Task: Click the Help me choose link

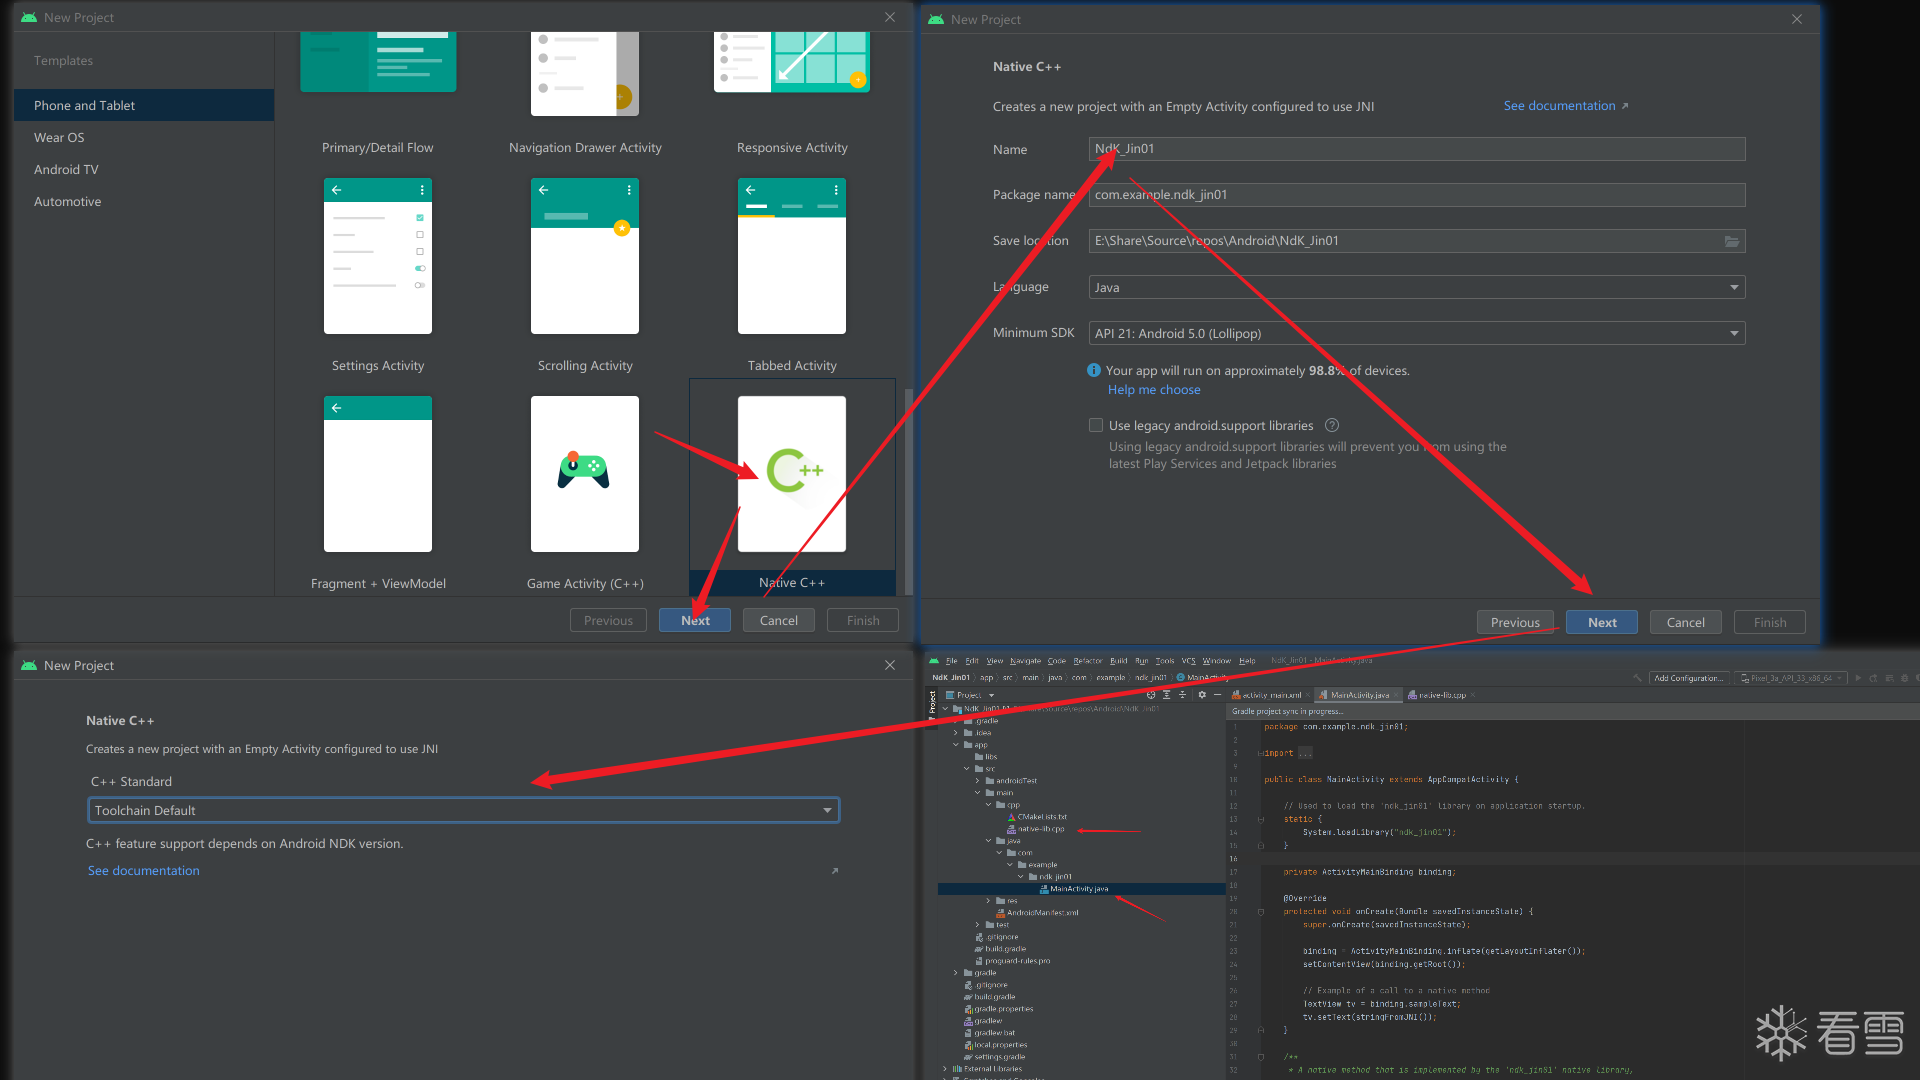Action: 1153,390
